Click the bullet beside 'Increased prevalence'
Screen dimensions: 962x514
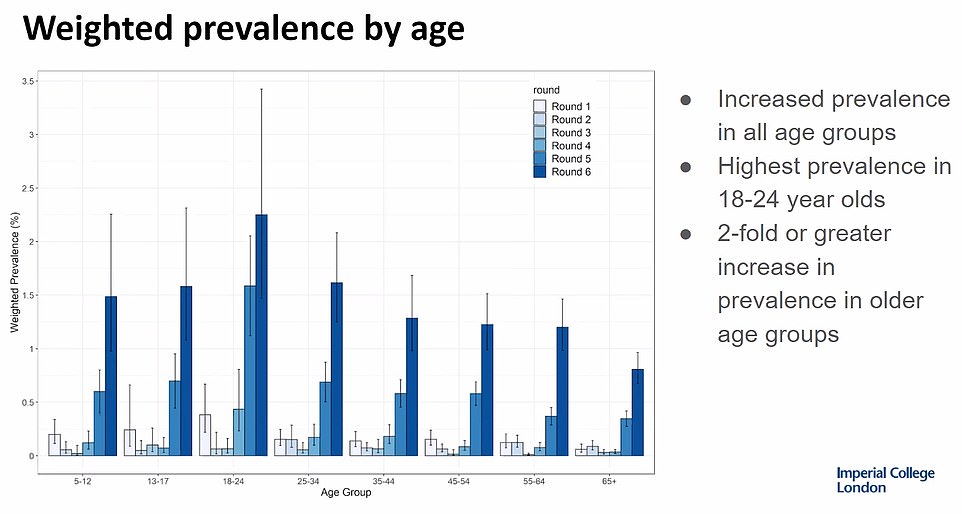click(x=686, y=101)
